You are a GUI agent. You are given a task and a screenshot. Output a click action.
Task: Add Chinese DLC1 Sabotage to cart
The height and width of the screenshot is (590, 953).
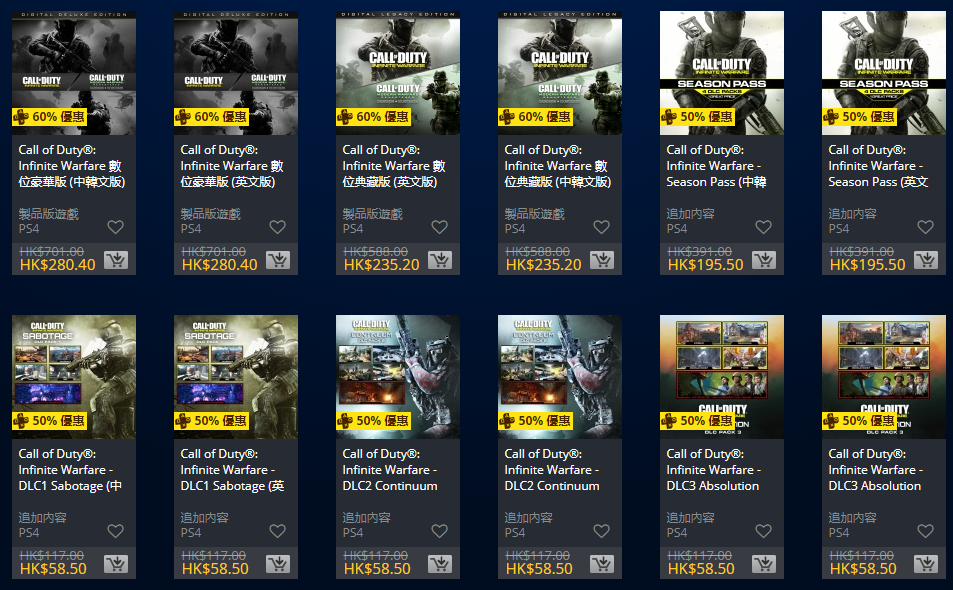[x=115, y=564]
